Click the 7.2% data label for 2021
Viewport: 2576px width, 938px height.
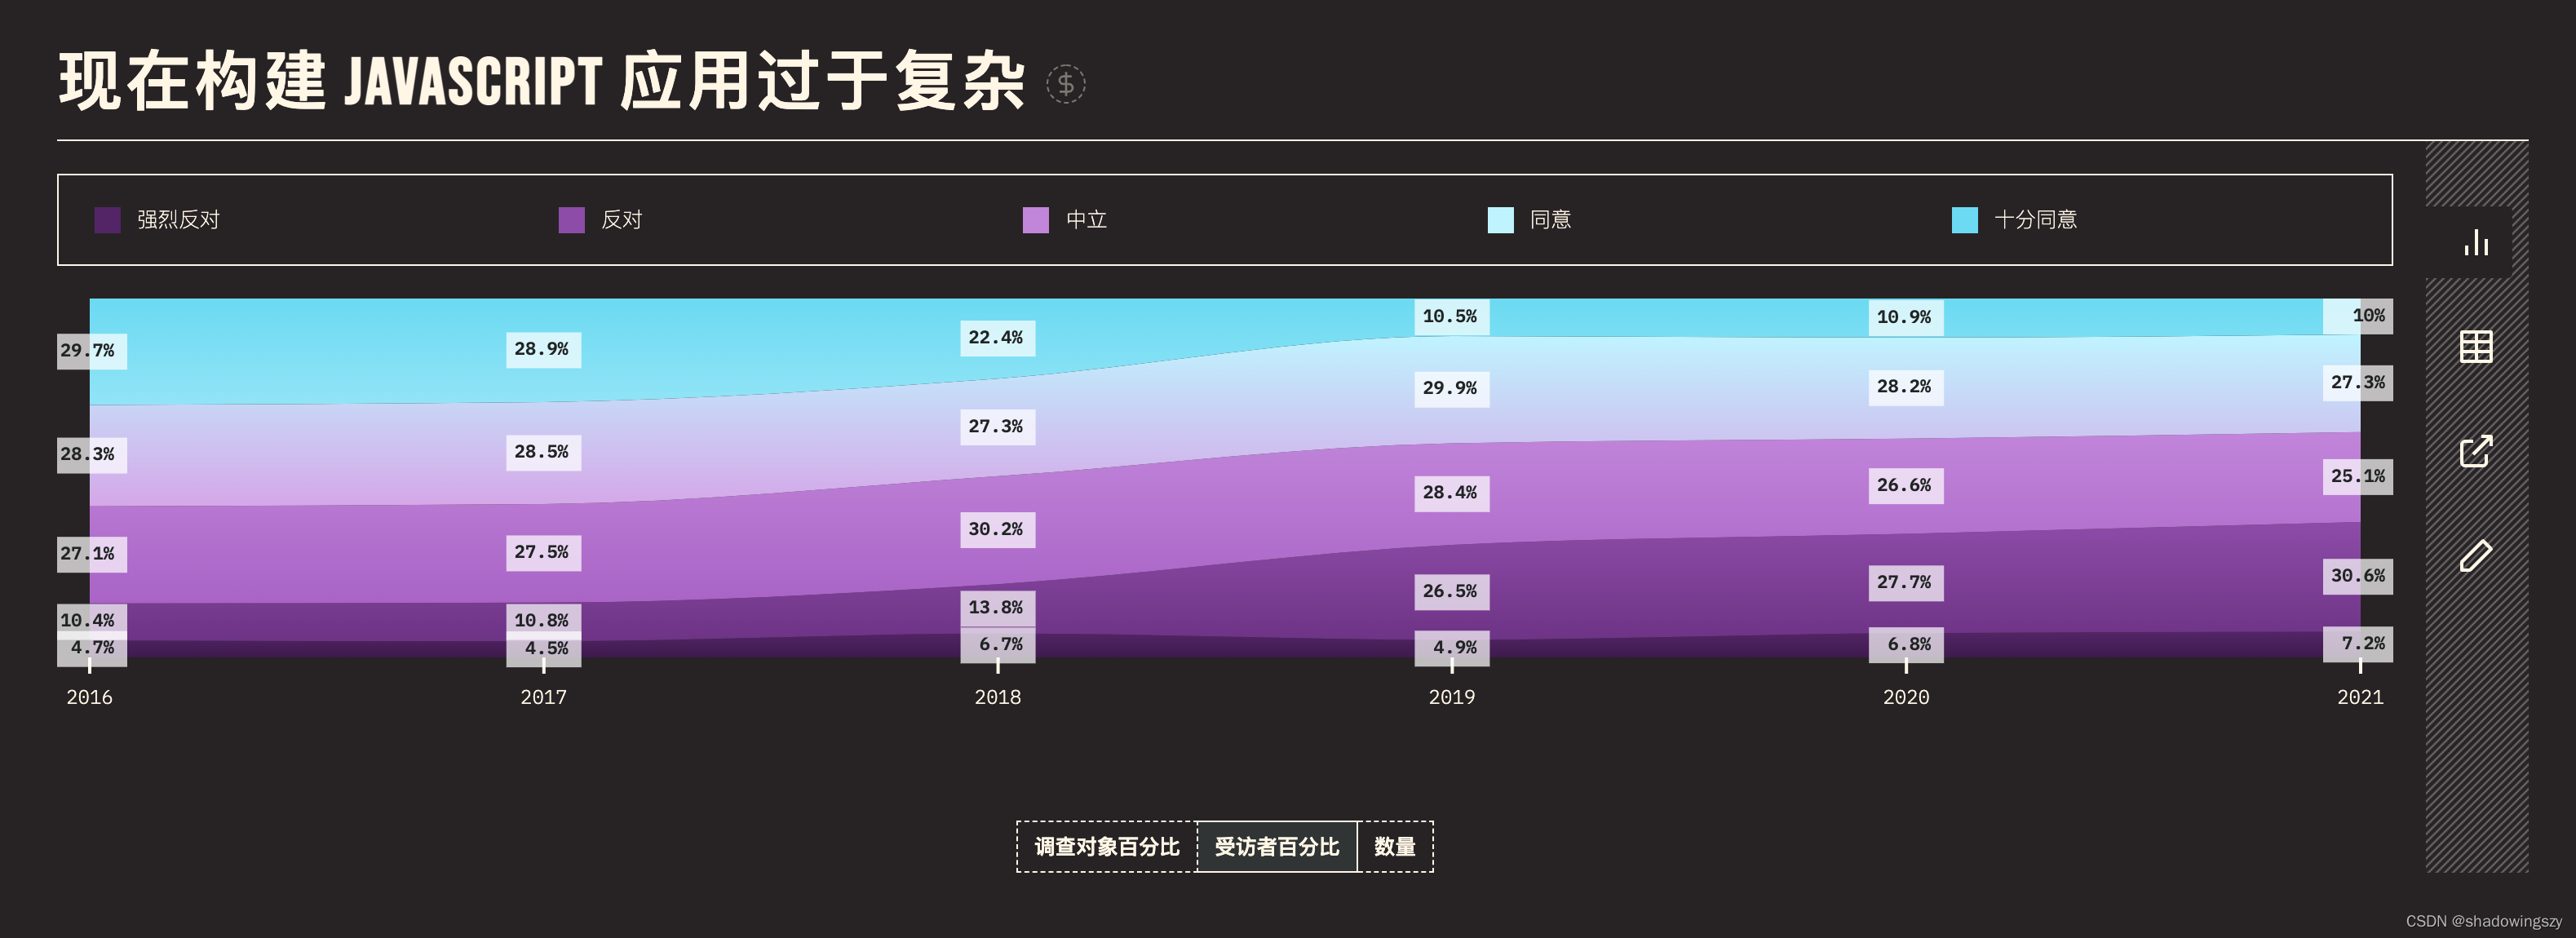pos(2357,644)
